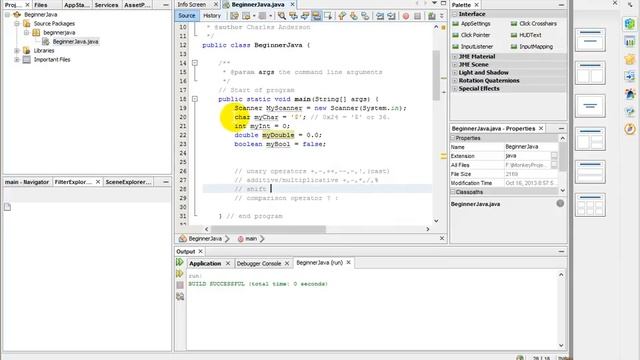Collapse Interface palette category
Image resolution: width=640 pixels, height=360 pixels.
pyautogui.click(x=455, y=14)
